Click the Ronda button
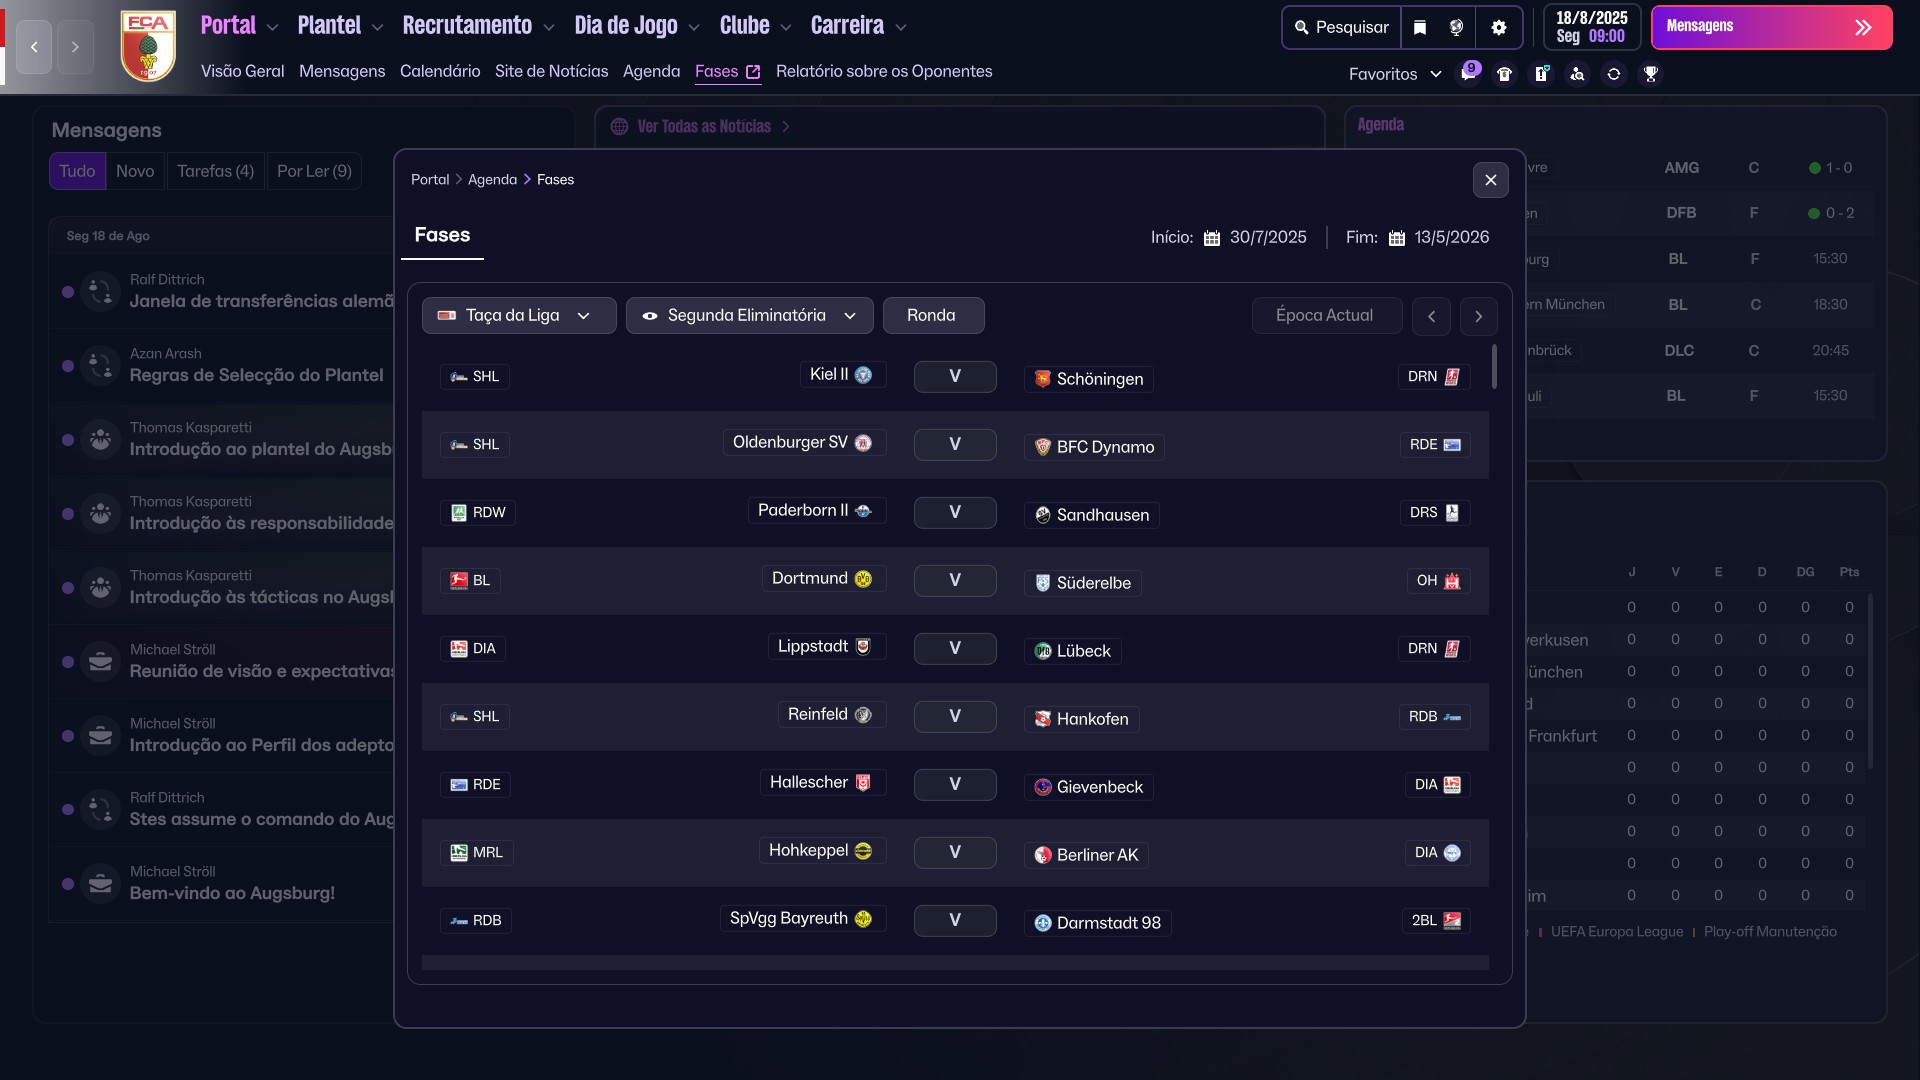Image resolution: width=1920 pixels, height=1080 pixels. pyautogui.click(x=932, y=315)
